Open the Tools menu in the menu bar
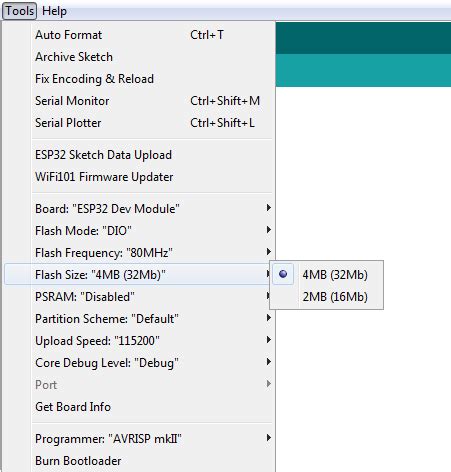This screenshot has width=451, height=472. click(19, 11)
